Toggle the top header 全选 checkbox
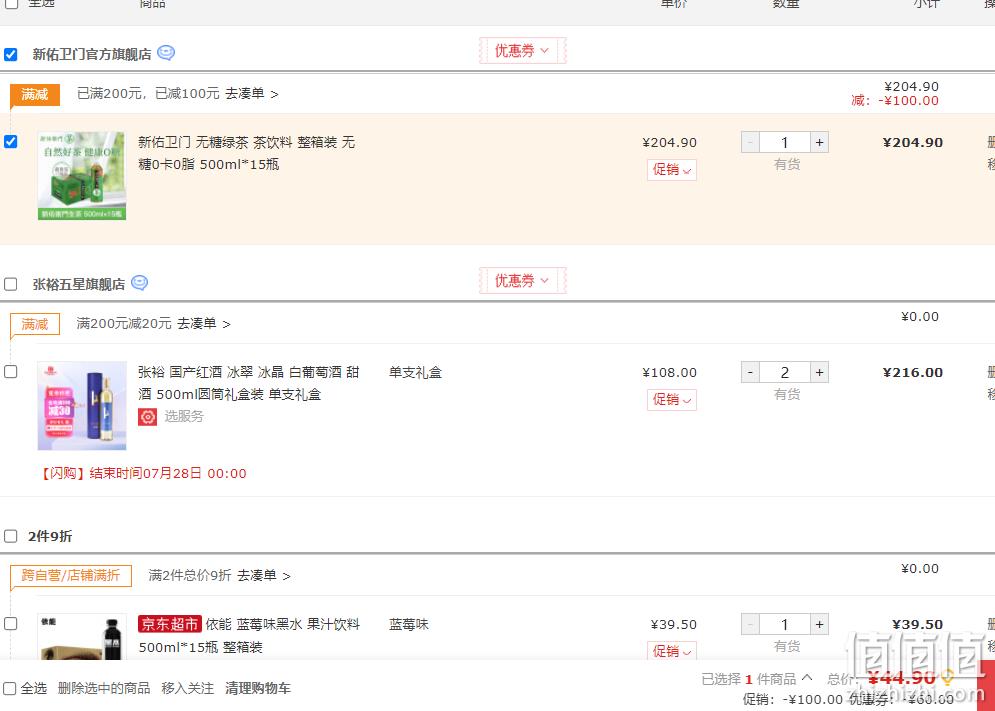This screenshot has width=995, height=711. [11, 3]
